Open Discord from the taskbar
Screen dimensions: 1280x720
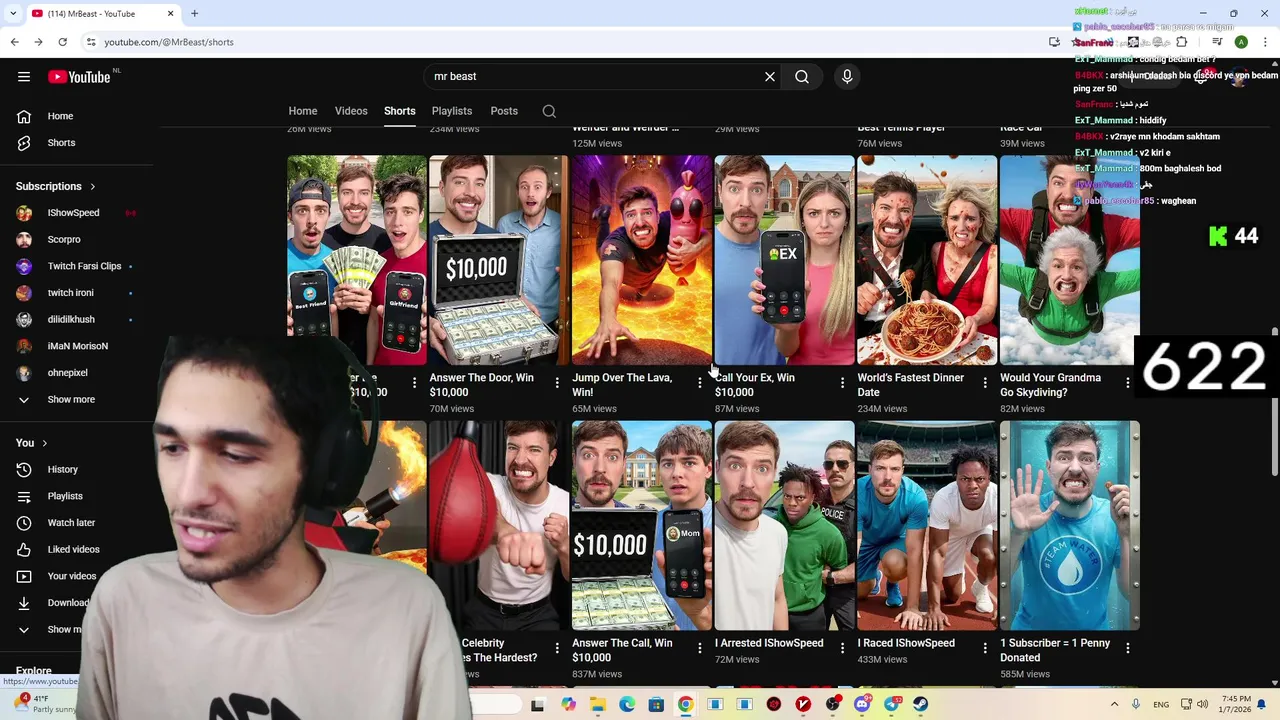[862, 705]
